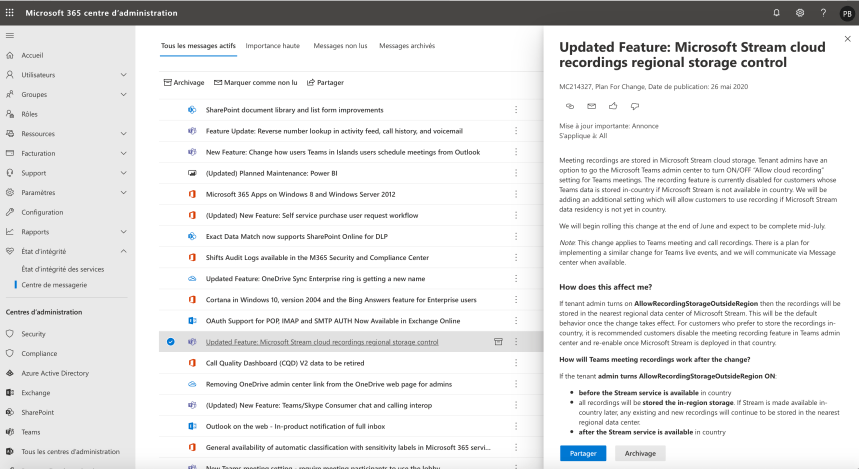Switch to the Importance haute tab

point(272,46)
